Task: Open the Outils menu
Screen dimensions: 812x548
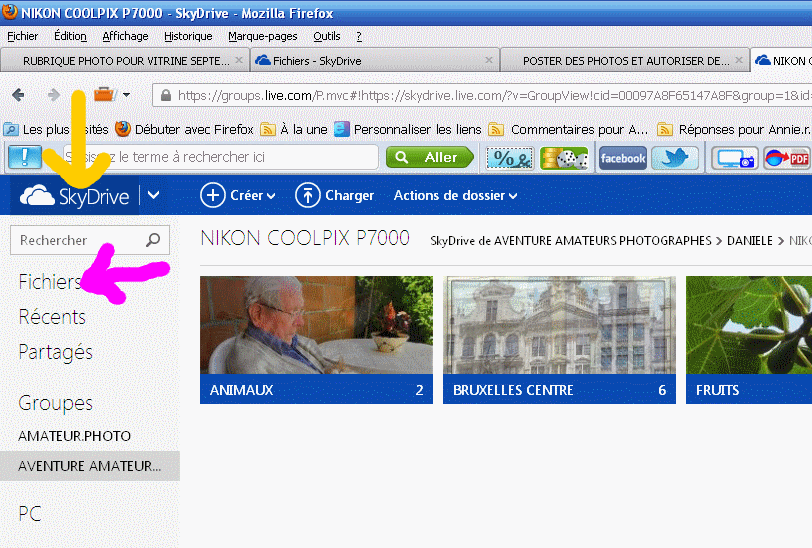Action: point(327,36)
